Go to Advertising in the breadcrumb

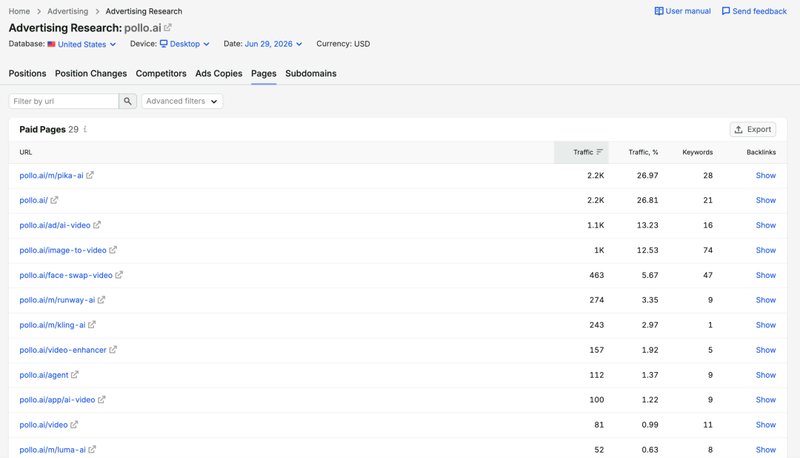[x=67, y=11]
